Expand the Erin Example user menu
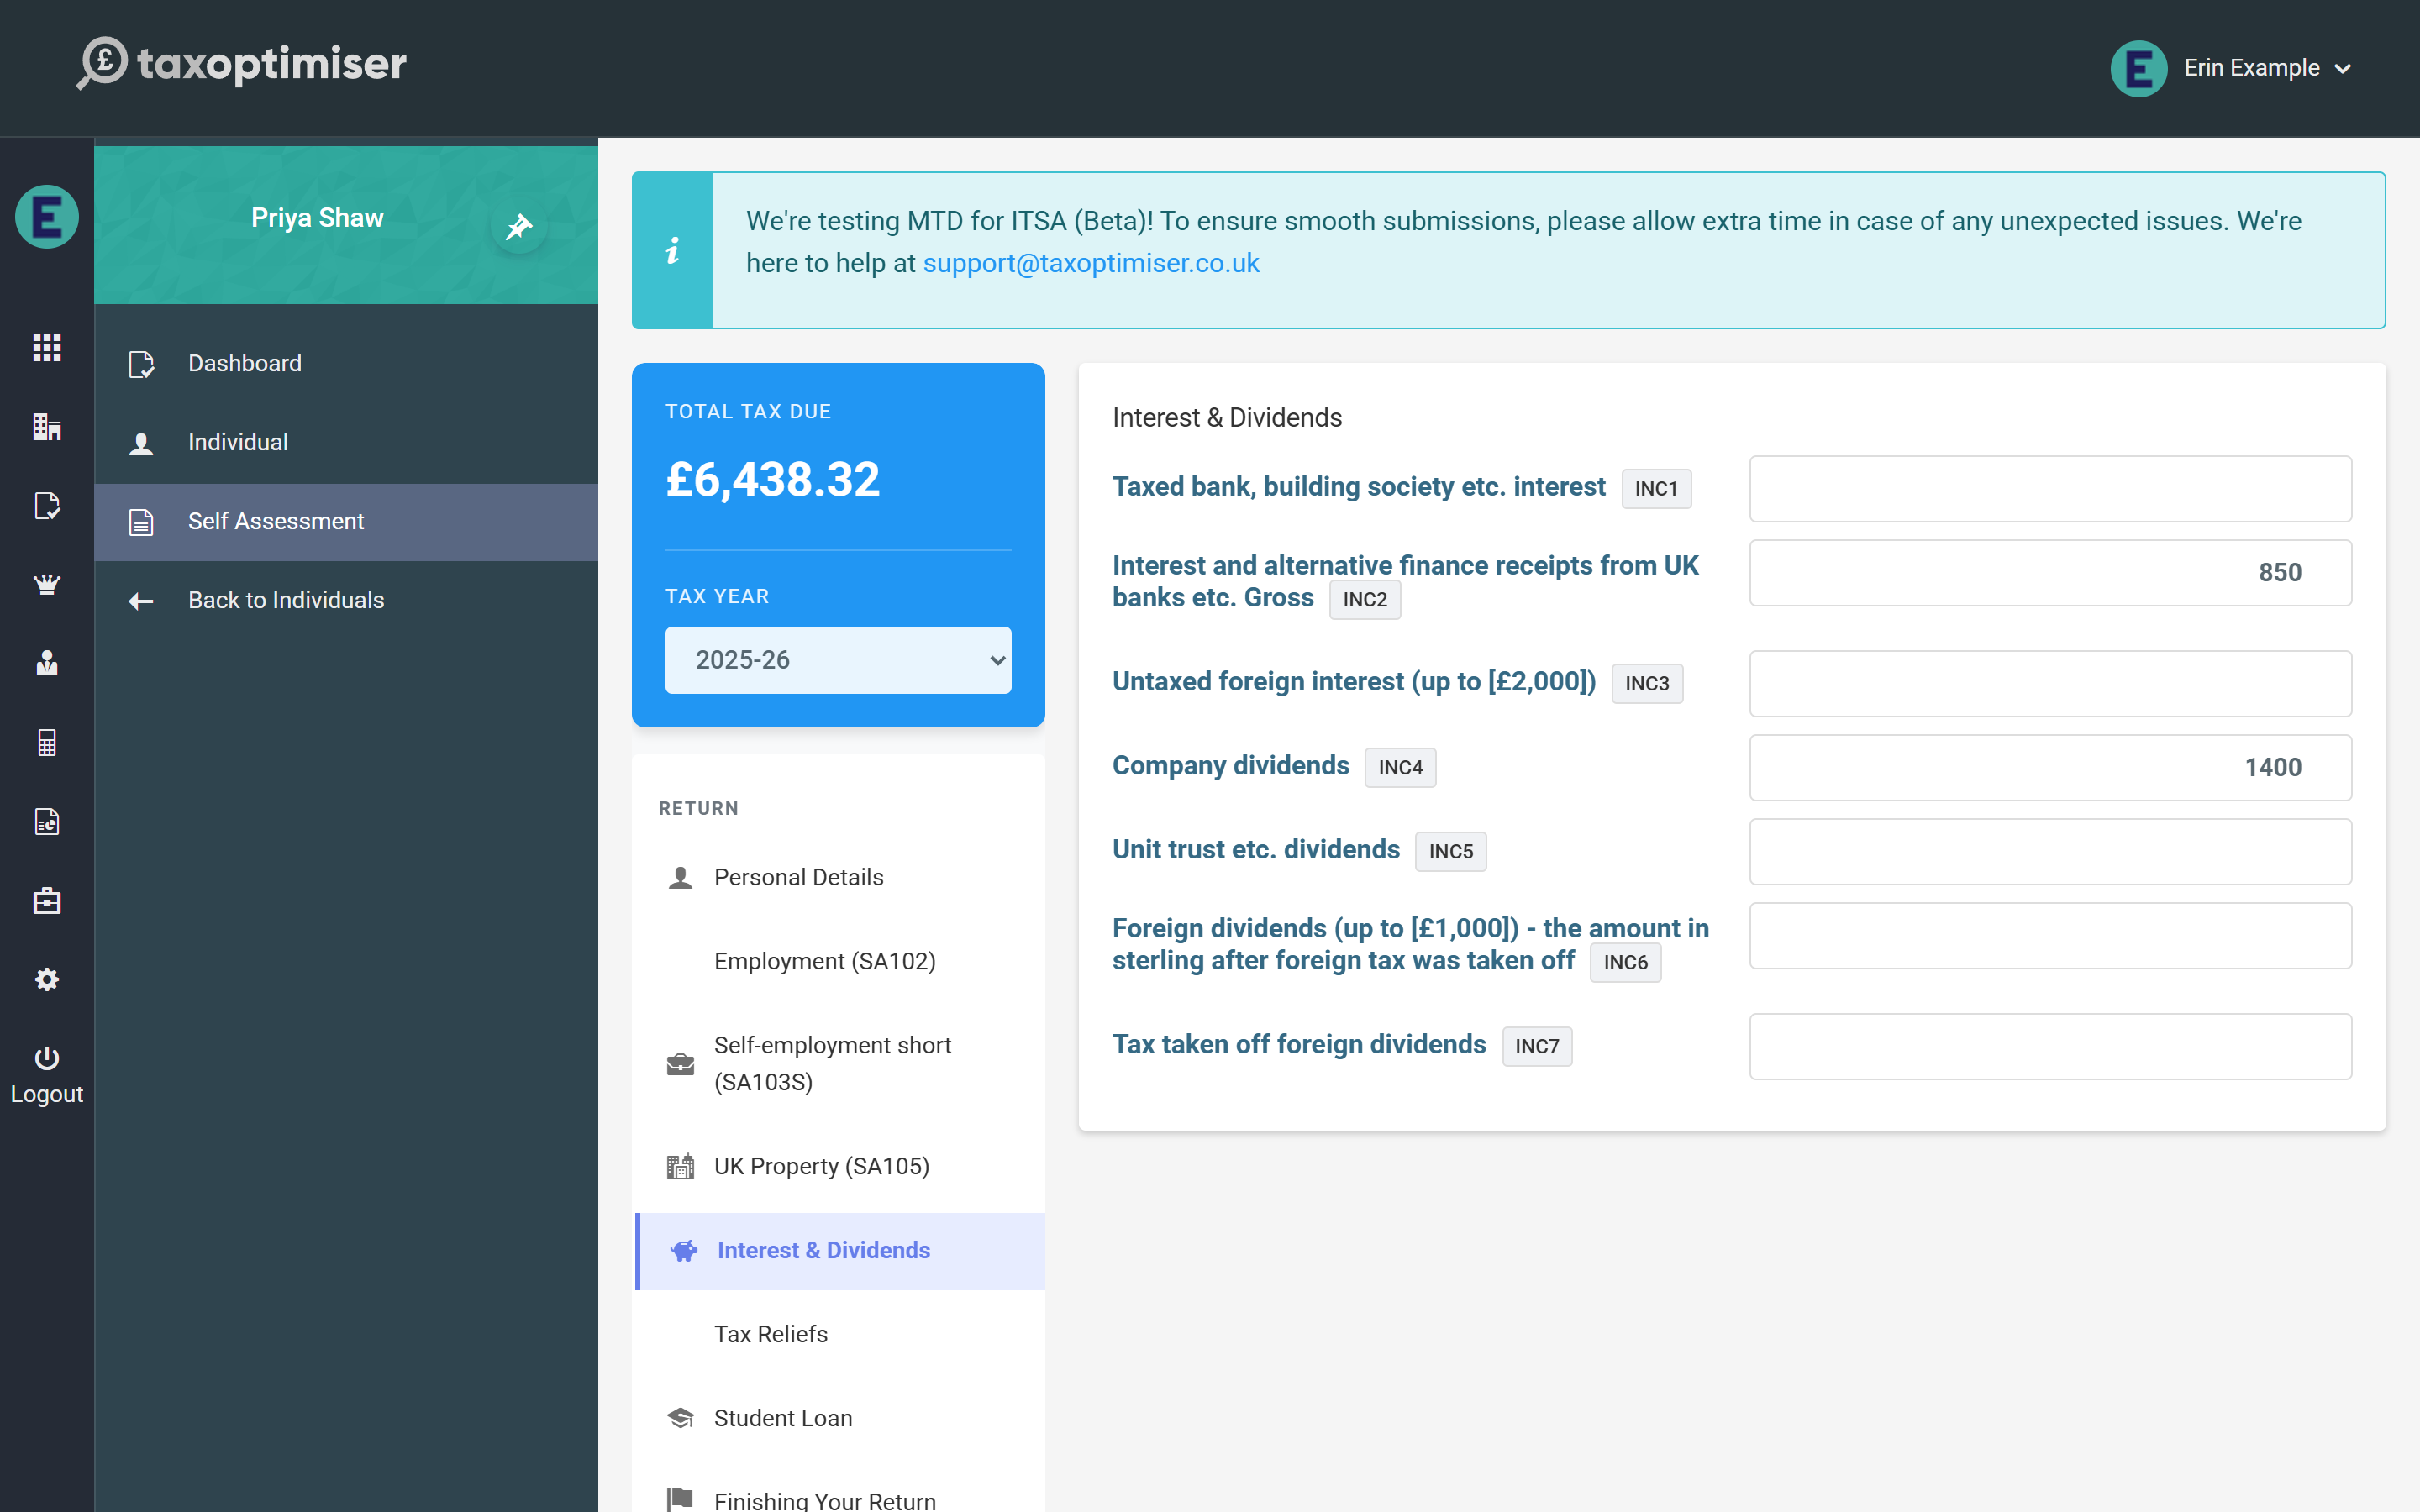 [2232, 68]
